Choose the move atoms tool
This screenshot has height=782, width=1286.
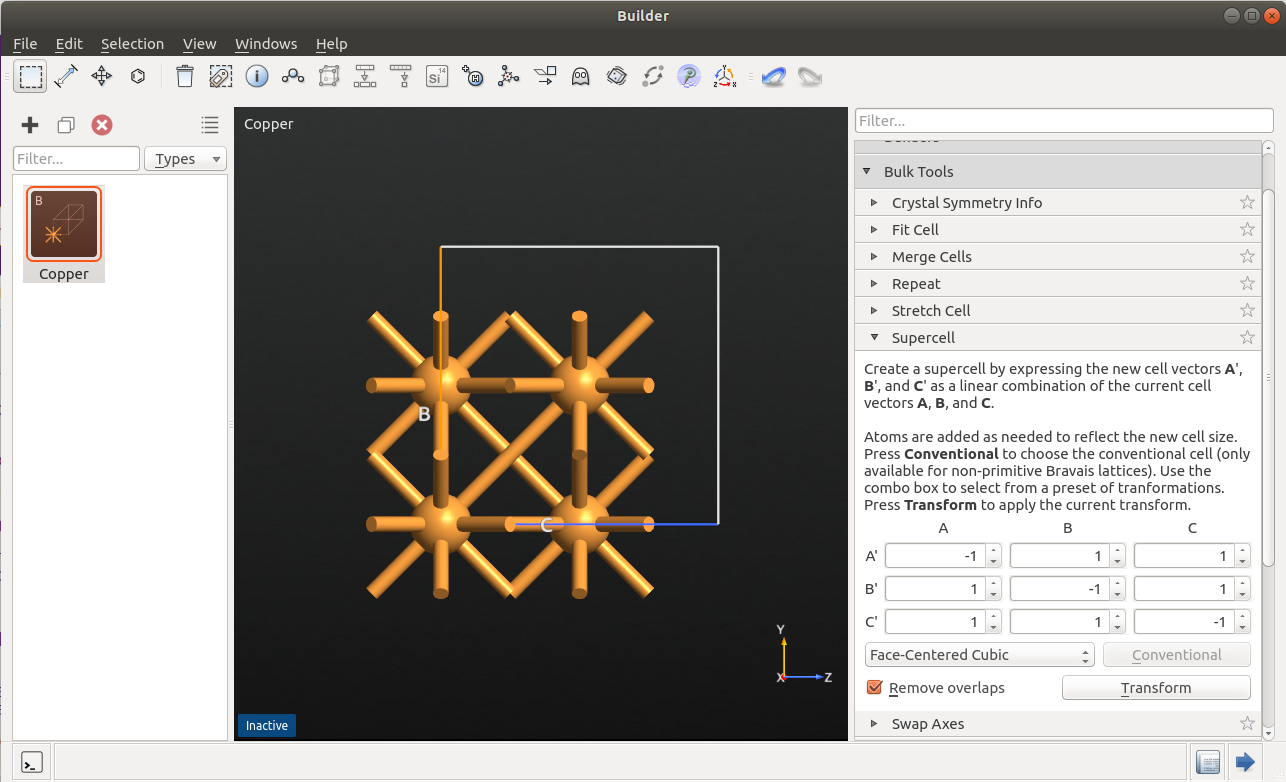coord(102,76)
